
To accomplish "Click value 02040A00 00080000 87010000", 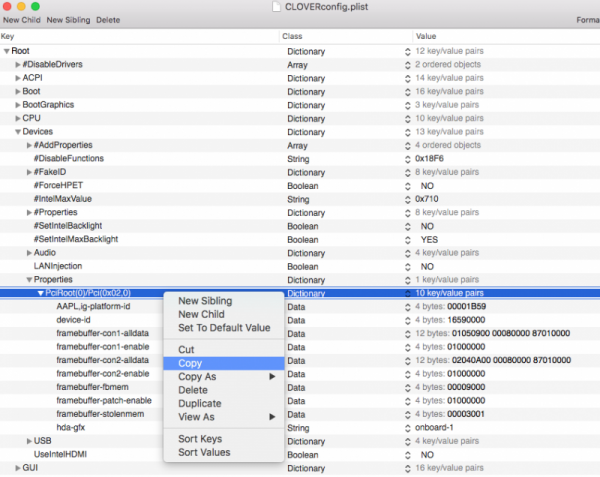I will (511, 360).
